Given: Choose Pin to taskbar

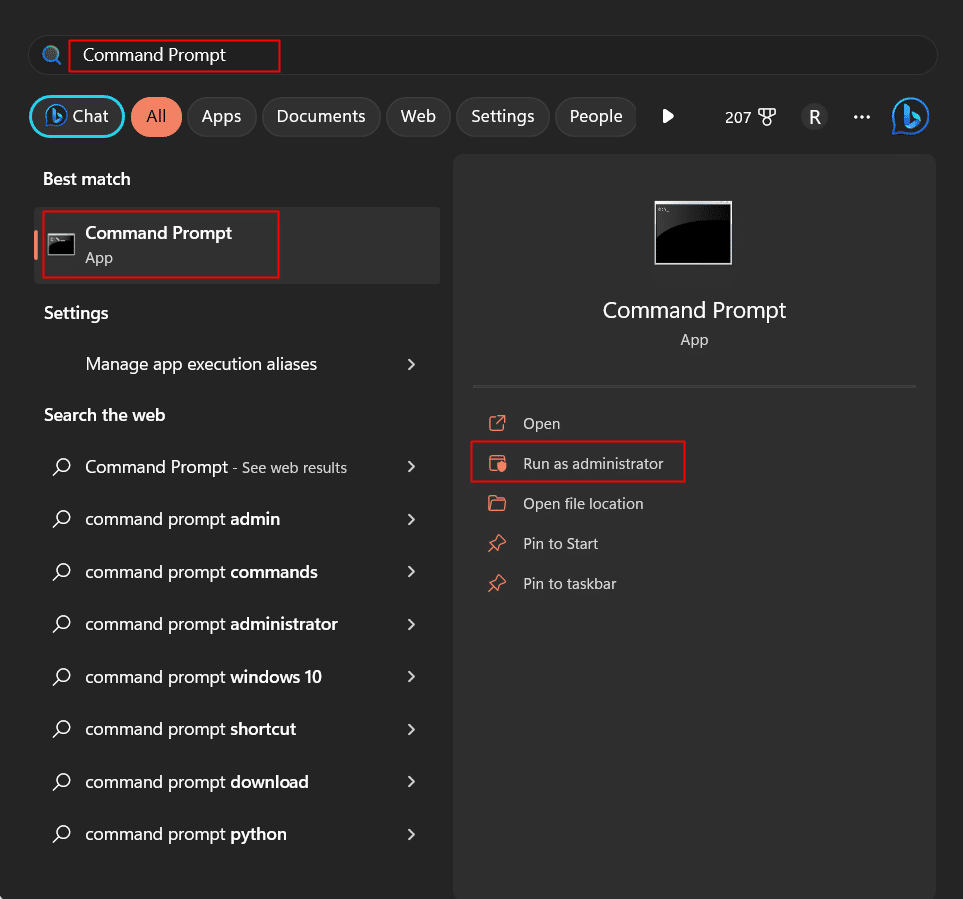Looking at the screenshot, I should [569, 583].
